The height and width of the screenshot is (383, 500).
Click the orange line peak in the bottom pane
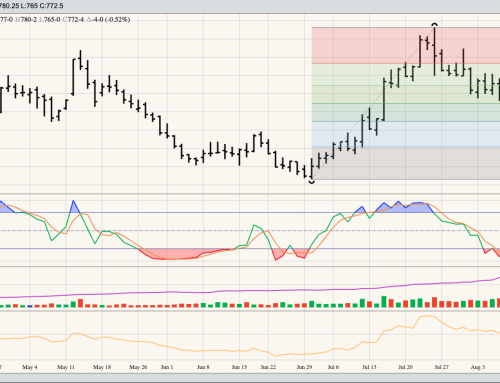[x=427, y=316]
